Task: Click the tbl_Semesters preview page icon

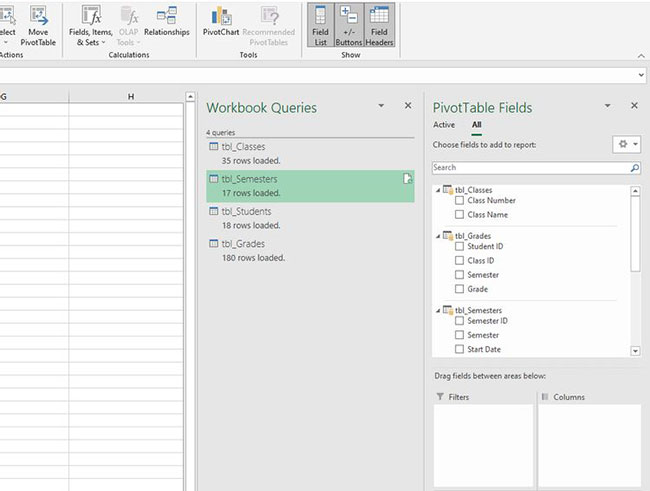Action: click(x=407, y=179)
